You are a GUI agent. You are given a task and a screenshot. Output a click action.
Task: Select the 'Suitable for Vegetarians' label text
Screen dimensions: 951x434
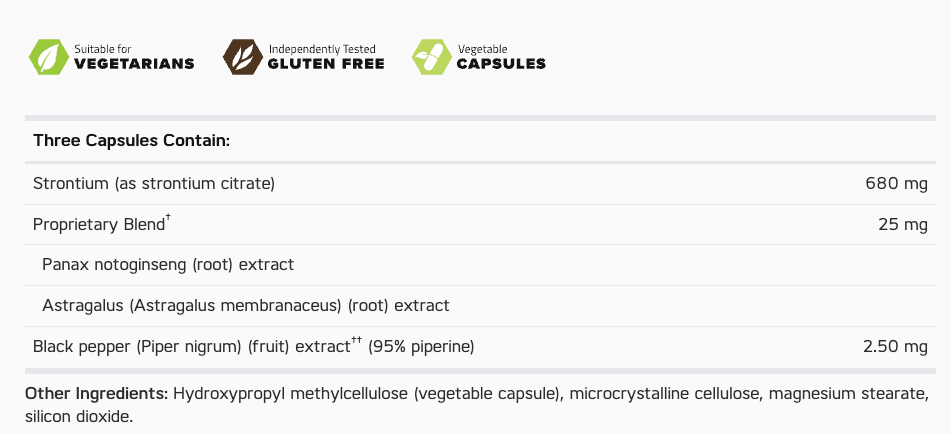(x=134, y=57)
